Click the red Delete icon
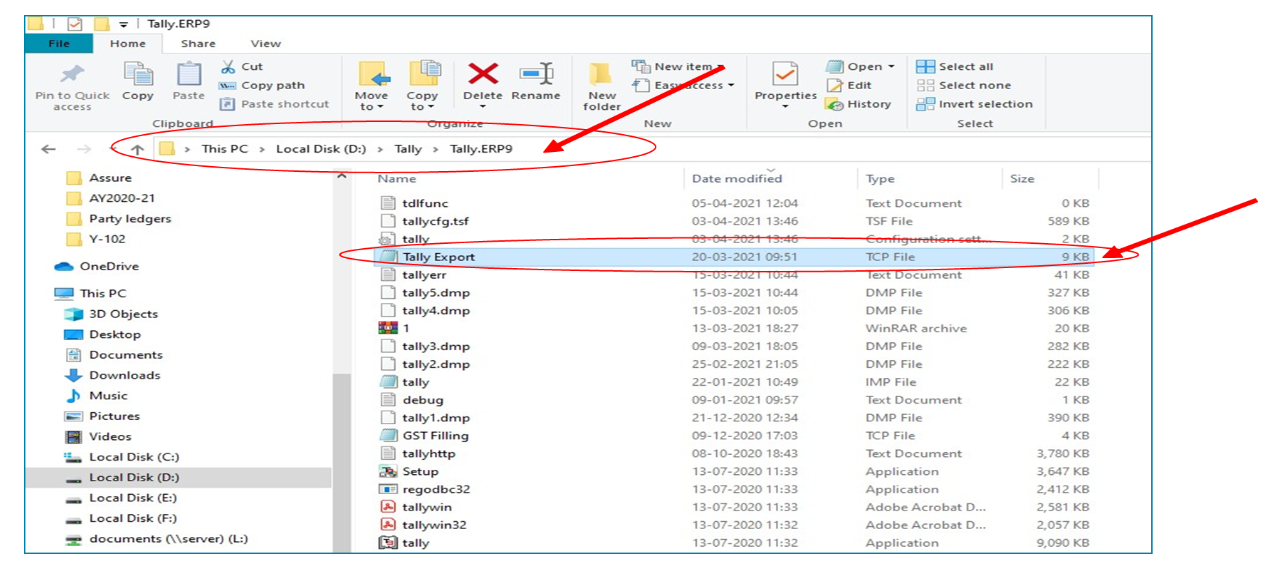Viewport: 1261px width, 567px height. pos(483,73)
